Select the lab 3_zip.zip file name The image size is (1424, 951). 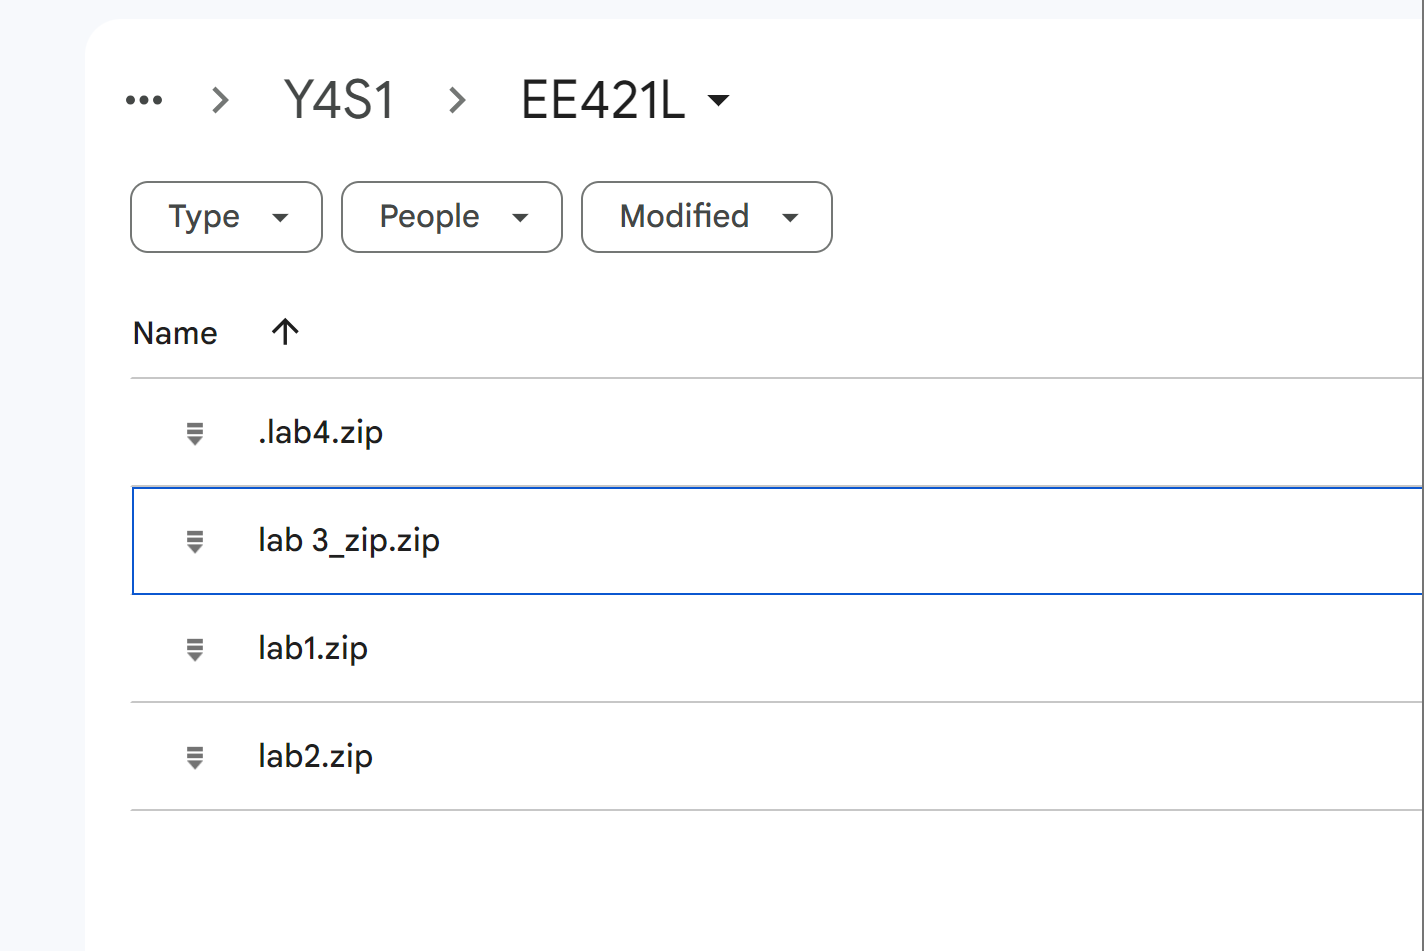348,541
